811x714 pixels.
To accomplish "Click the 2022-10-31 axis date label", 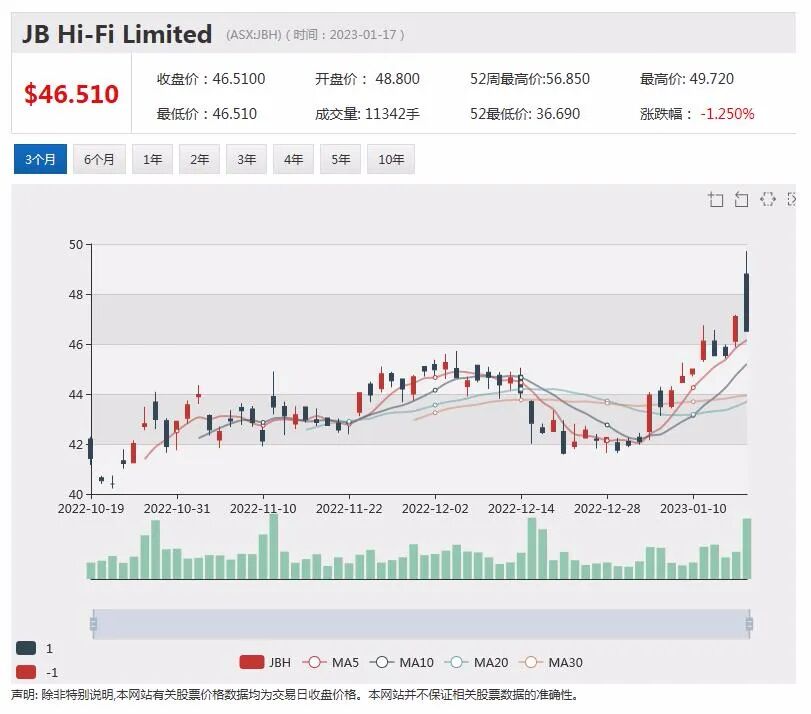I will tap(177, 509).
